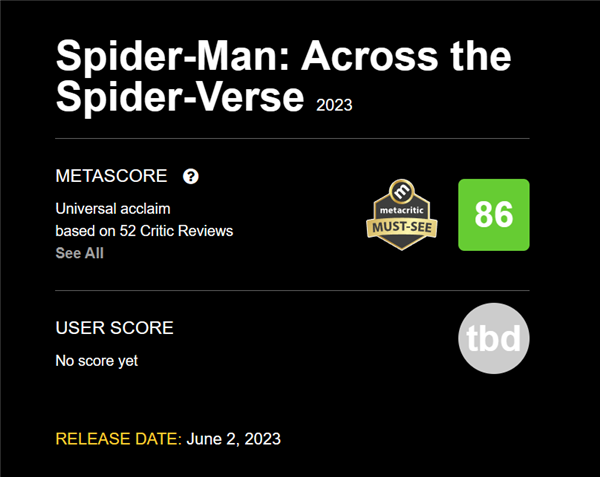
Task: Click the June 2, 2023 date
Action: pyautogui.click(x=233, y=439)
